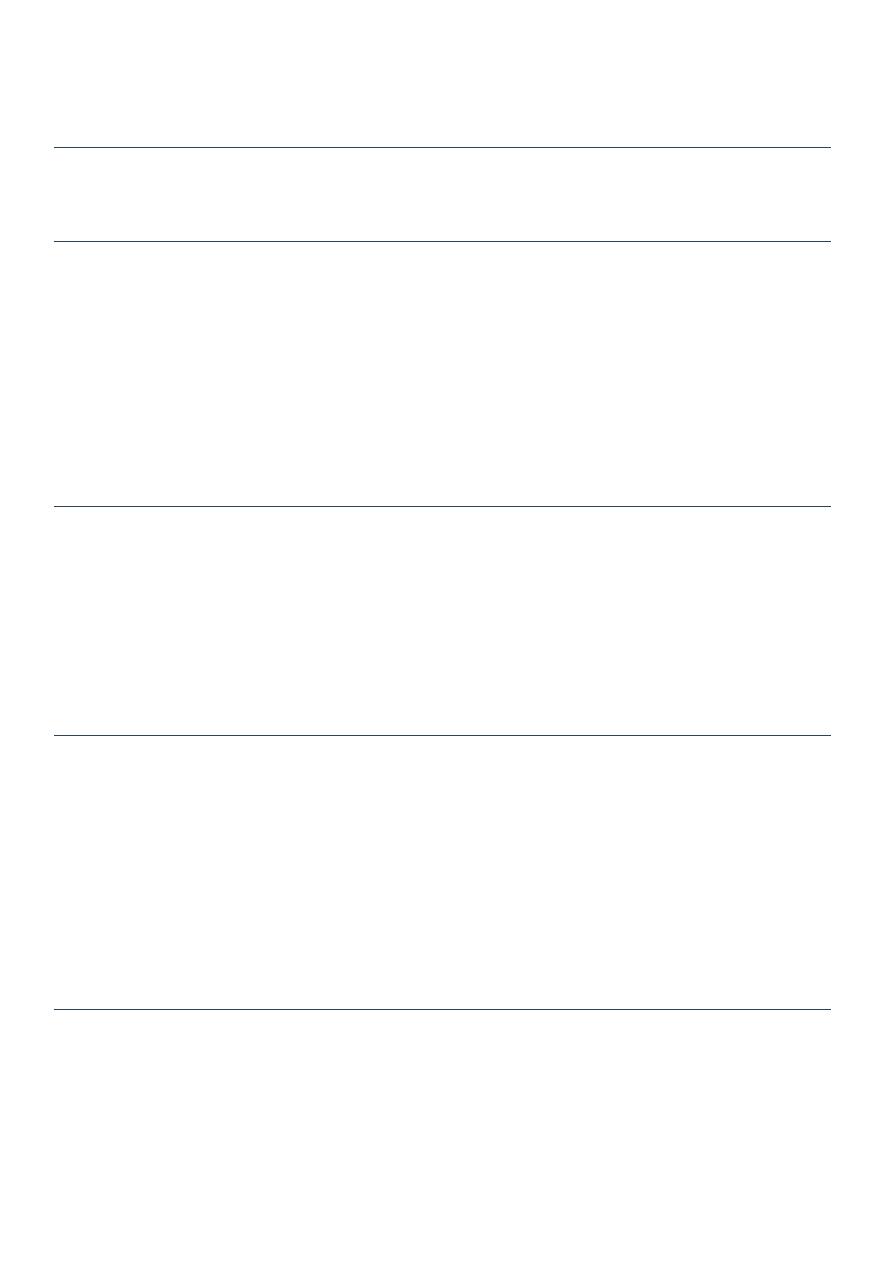Click the second horizontal divider line

[x=442, y=241]
